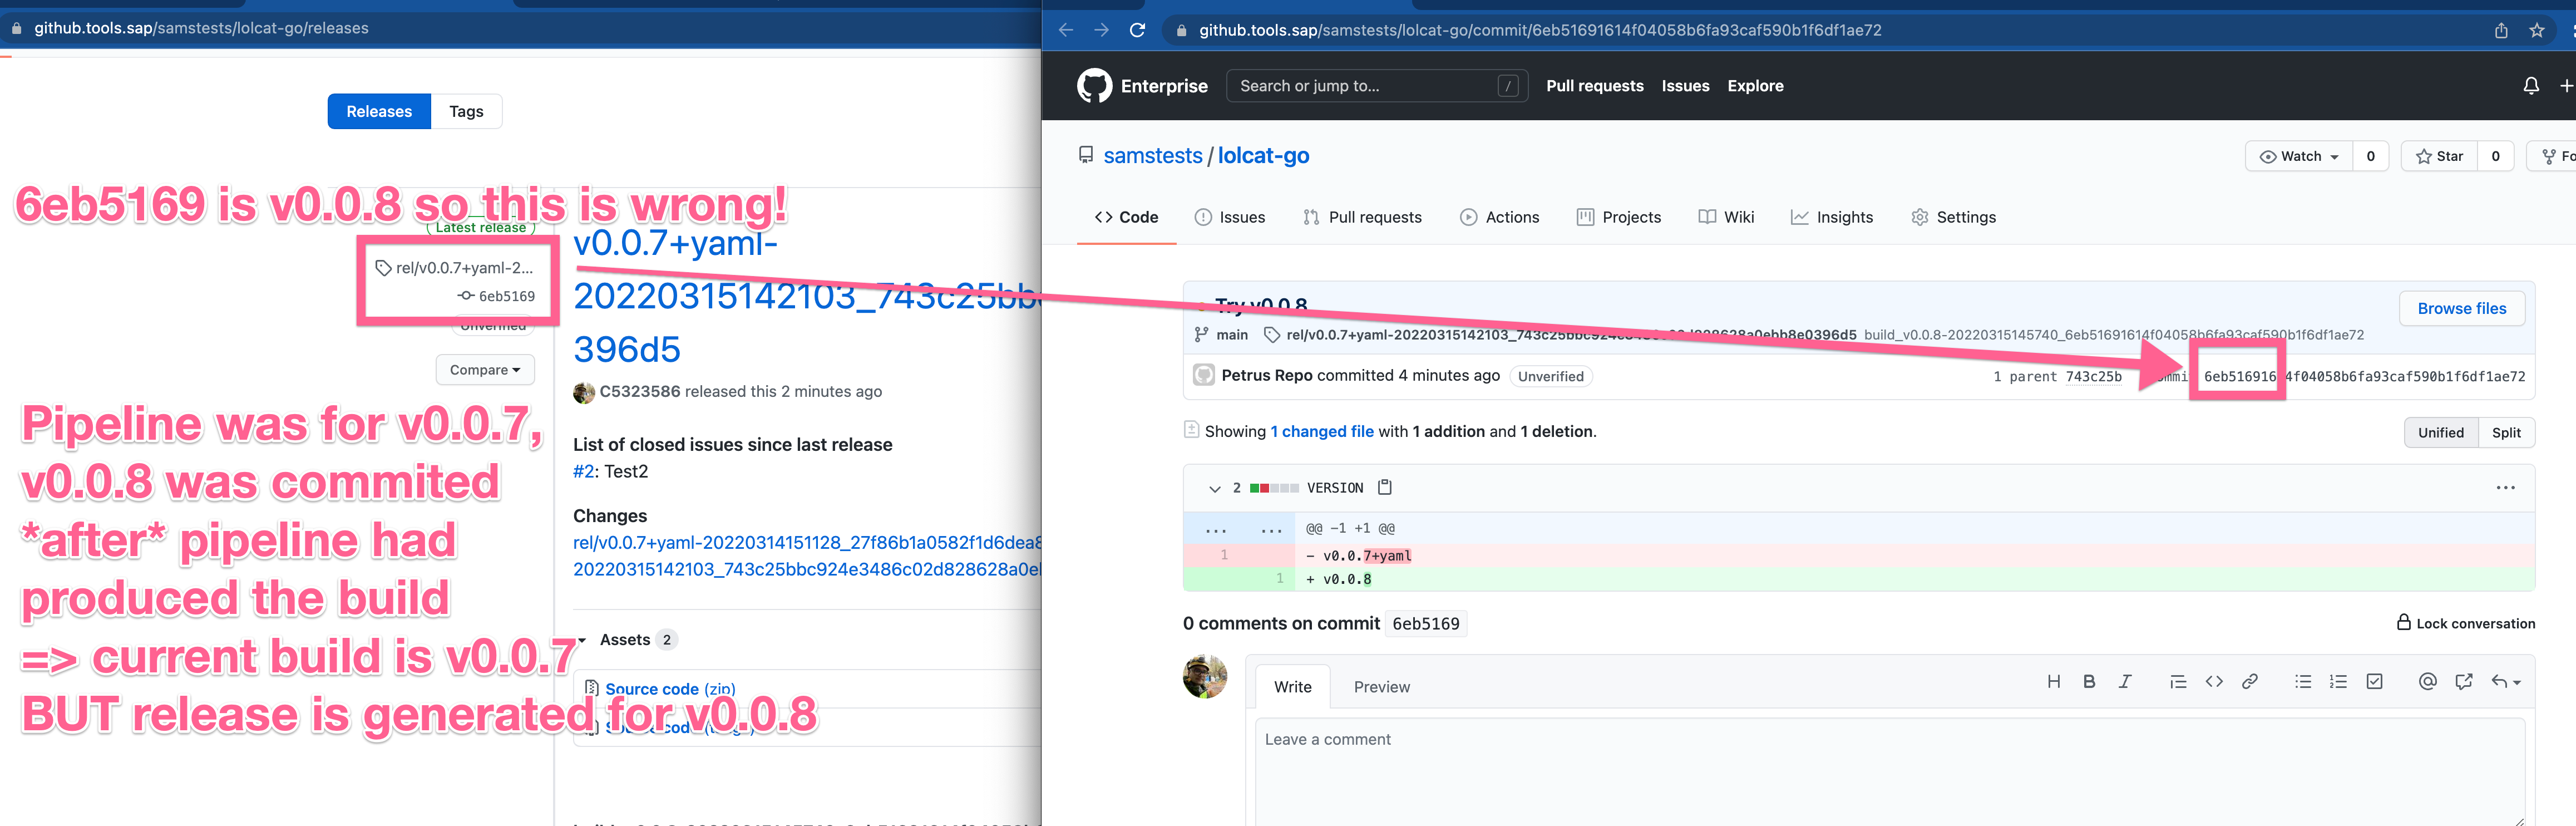
Task: Open issue #2 from the release notes
Action: tap(585, 470)
